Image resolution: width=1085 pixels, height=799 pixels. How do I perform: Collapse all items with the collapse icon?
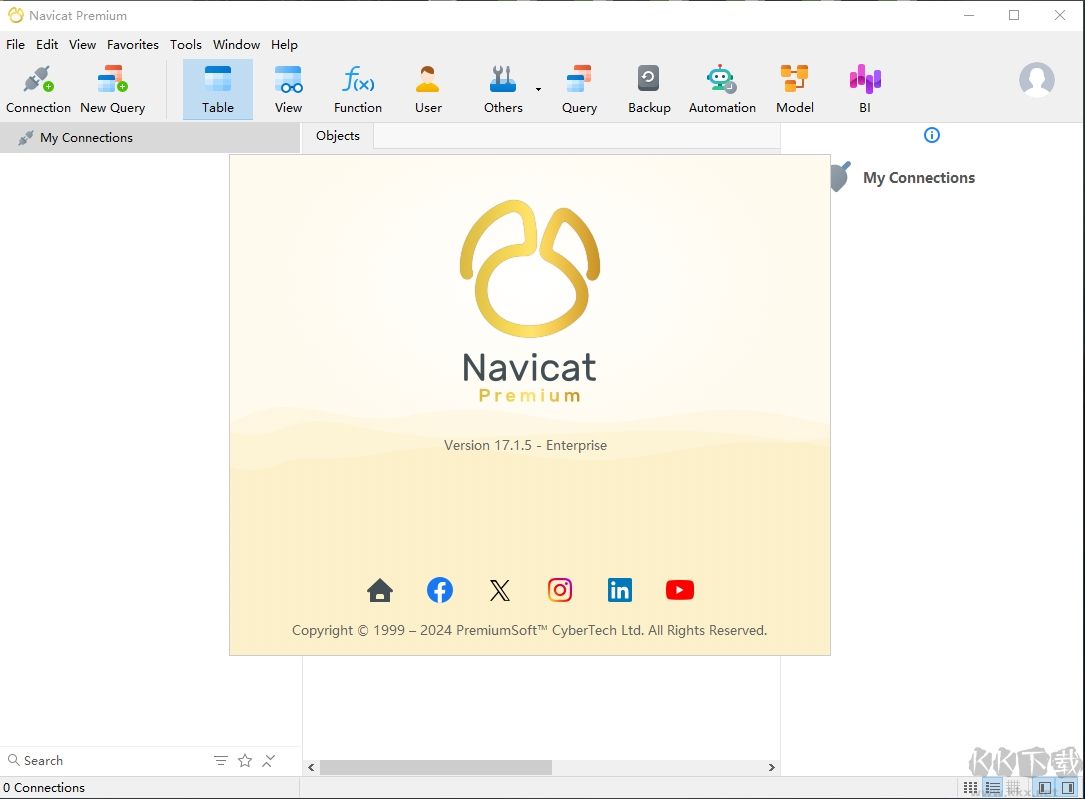click(268, 760)
